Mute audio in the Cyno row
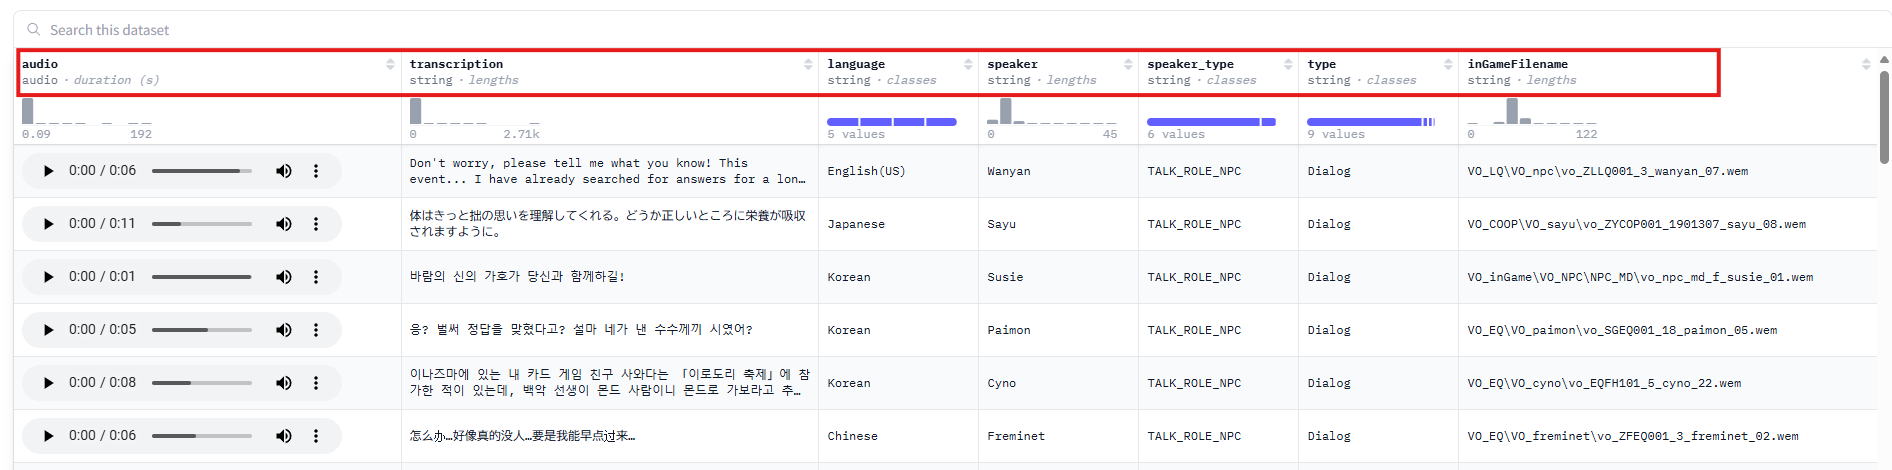The width and height of the screenshot is (1892, 470). pos(284,383)
